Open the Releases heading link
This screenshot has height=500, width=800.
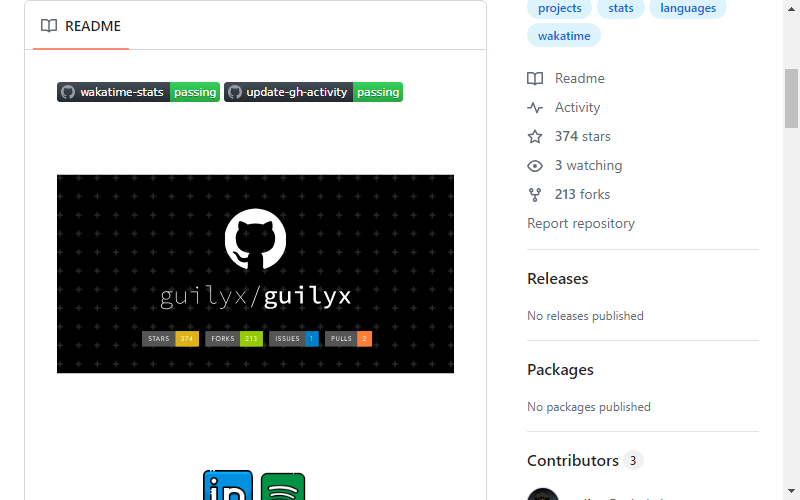pyautogui.click(x=558, y=279)
